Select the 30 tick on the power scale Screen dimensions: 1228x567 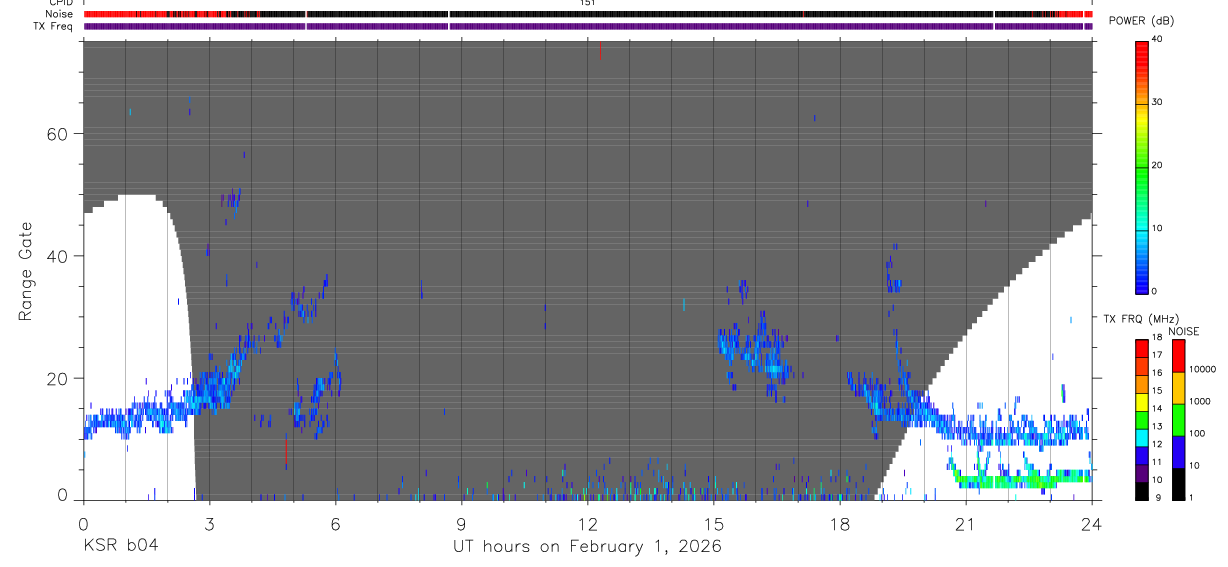click(x=1157, y=102)
